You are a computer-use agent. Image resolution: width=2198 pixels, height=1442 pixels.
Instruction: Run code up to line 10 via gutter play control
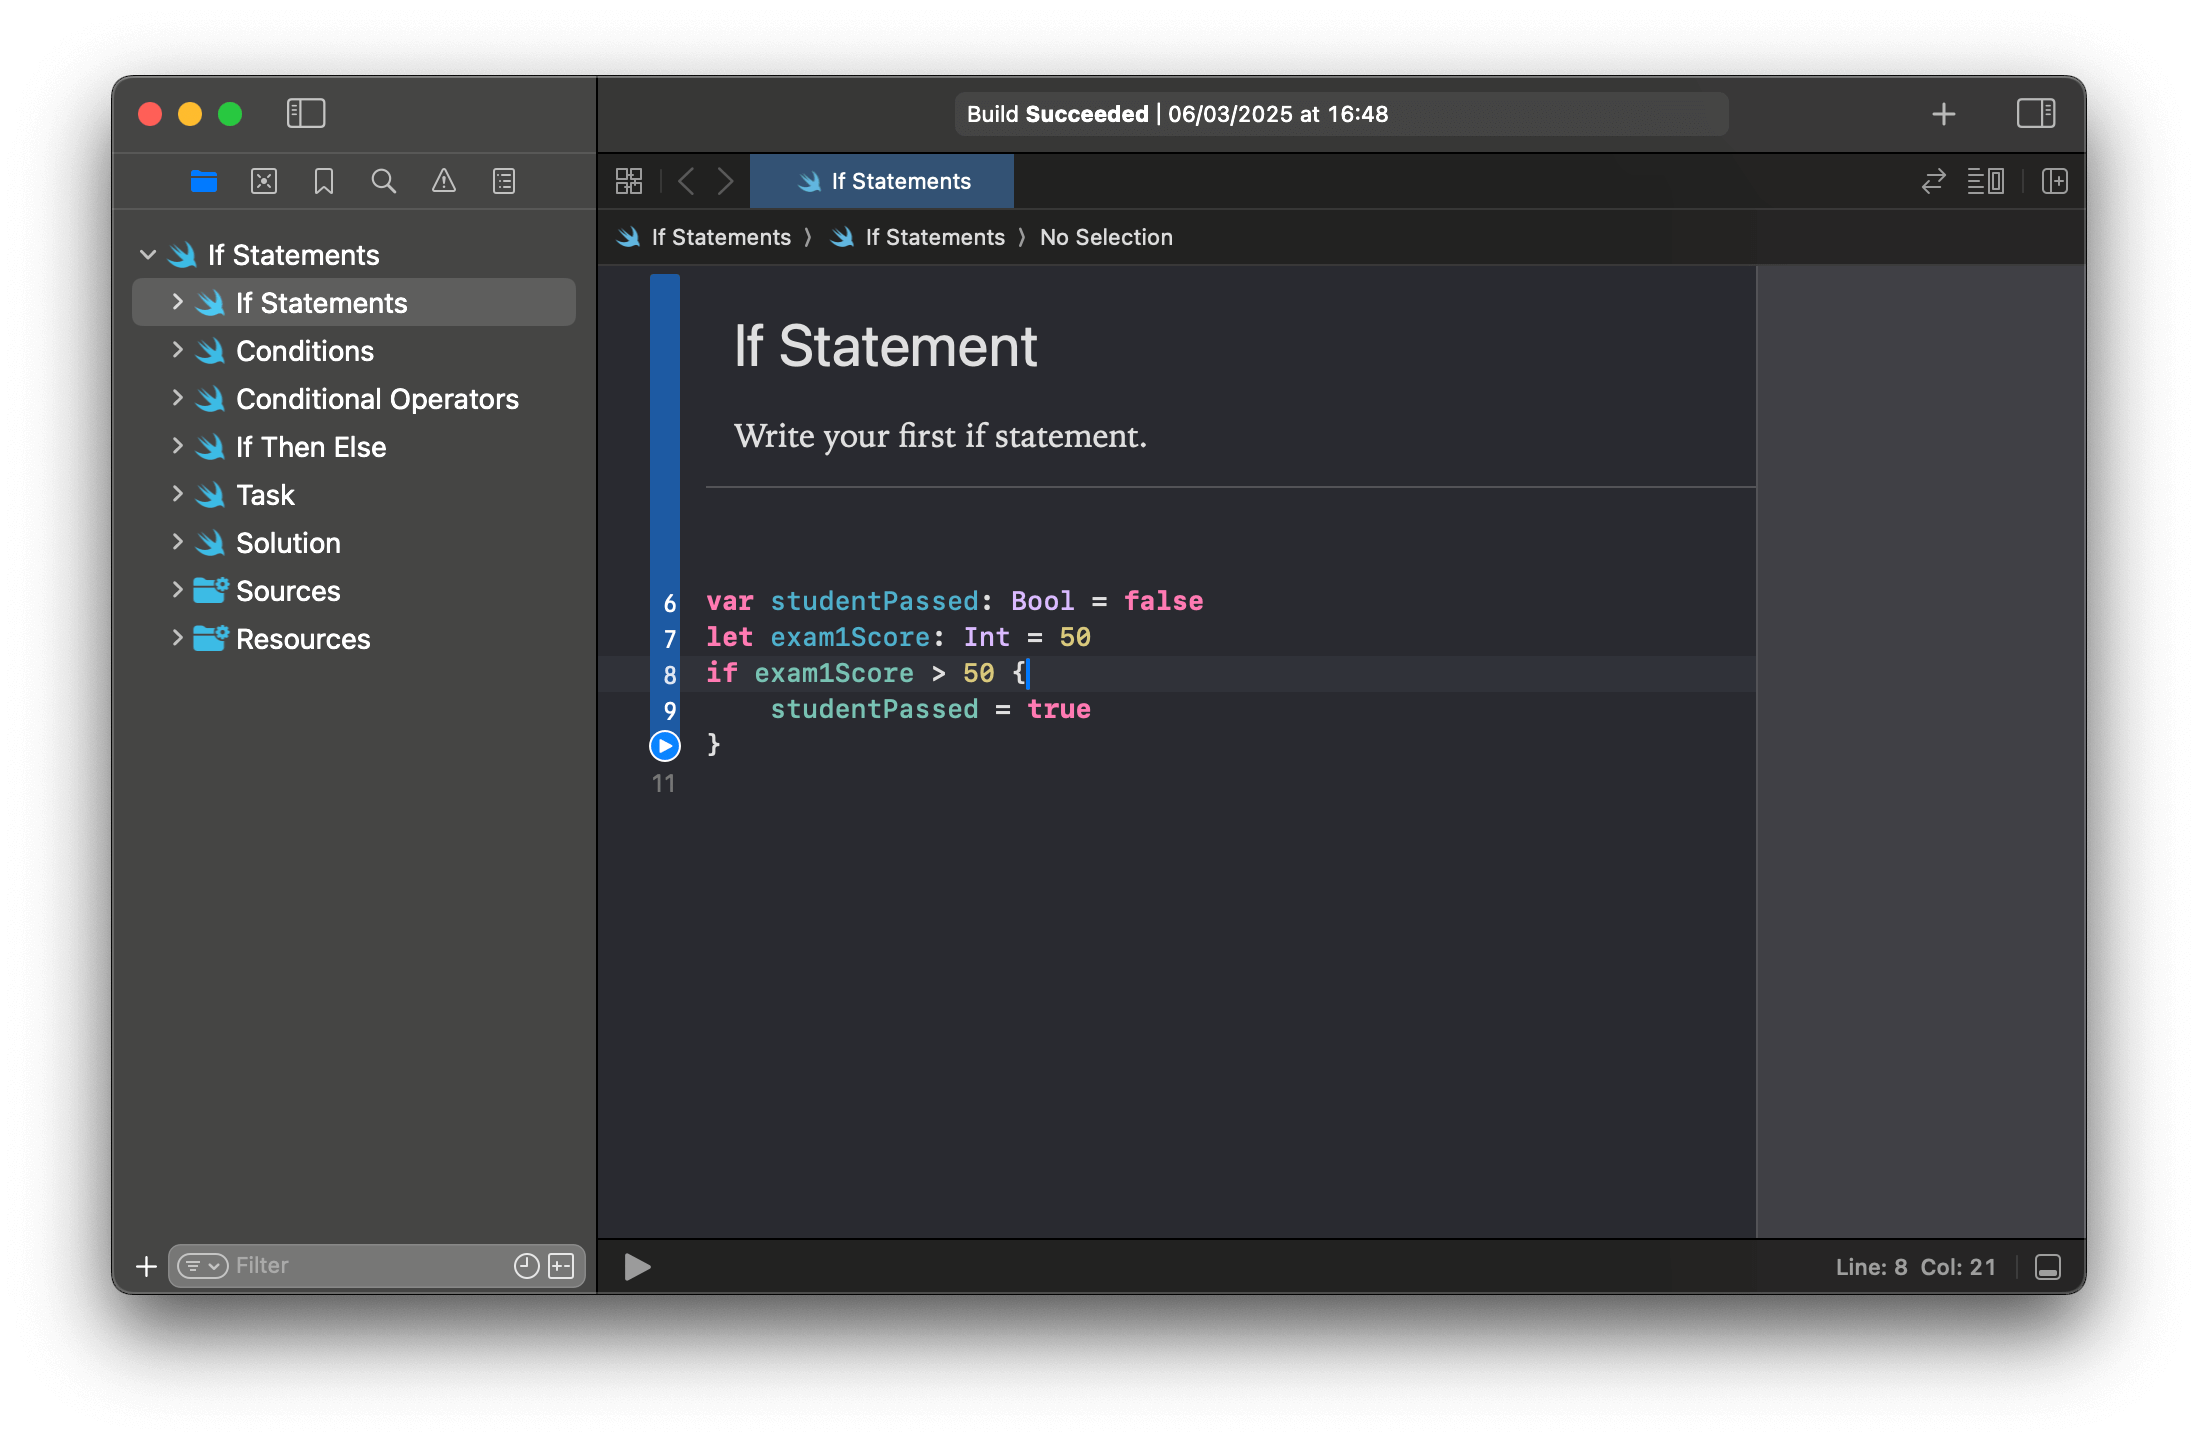point(663,746)
